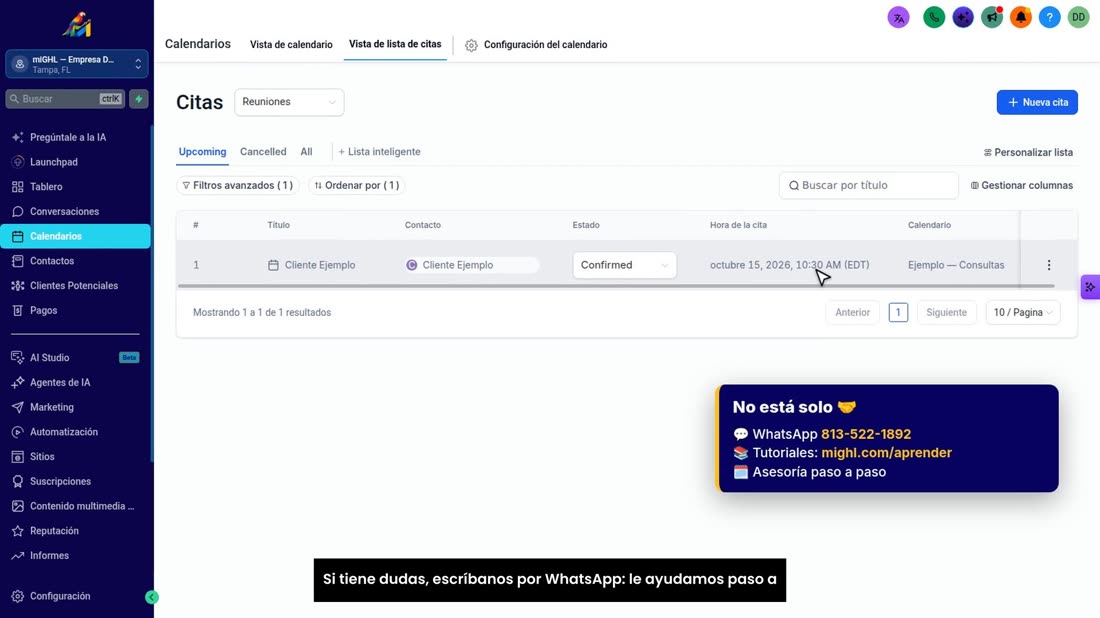Open the Reuniones calendar dropdown
Screen dimensions: 1100x618
[289, 102]
